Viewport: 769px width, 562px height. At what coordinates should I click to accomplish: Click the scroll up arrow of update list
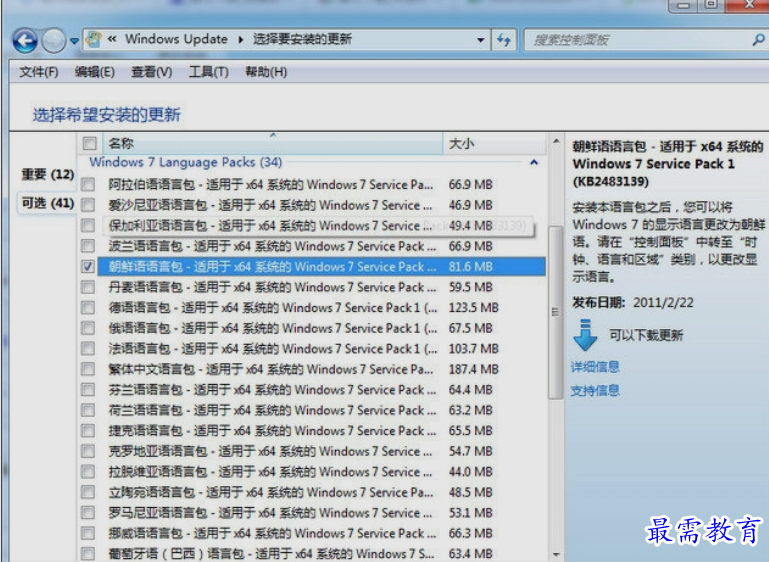pyautogui.click(x=556, y=141)
